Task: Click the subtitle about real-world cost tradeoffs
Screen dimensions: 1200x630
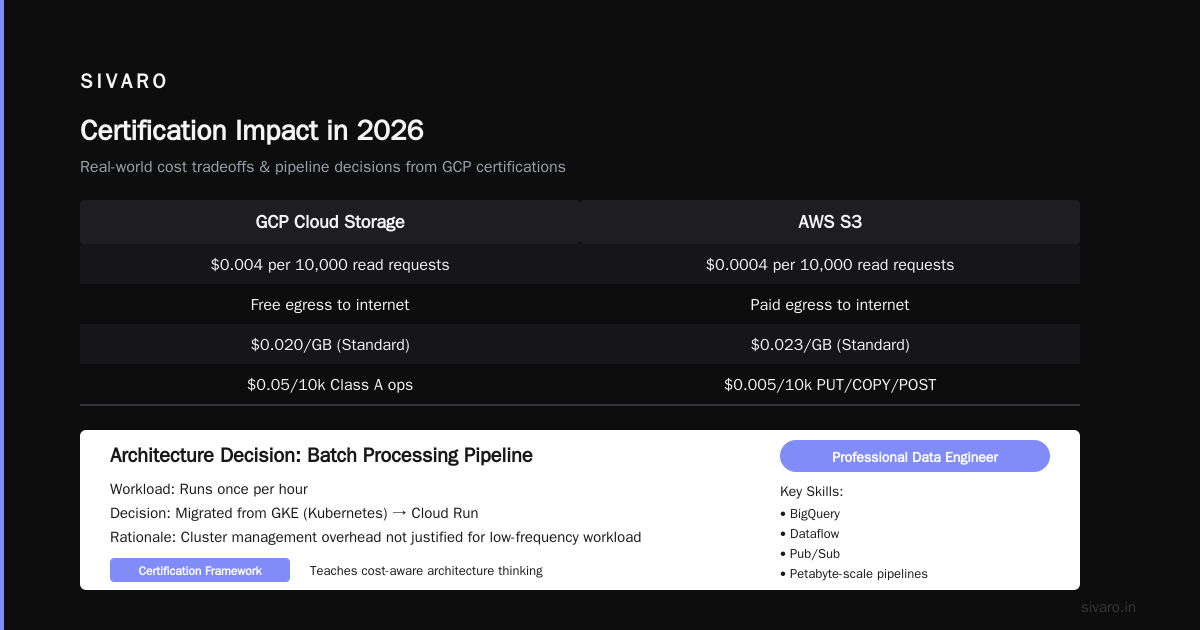Action: tap(323, 167)
